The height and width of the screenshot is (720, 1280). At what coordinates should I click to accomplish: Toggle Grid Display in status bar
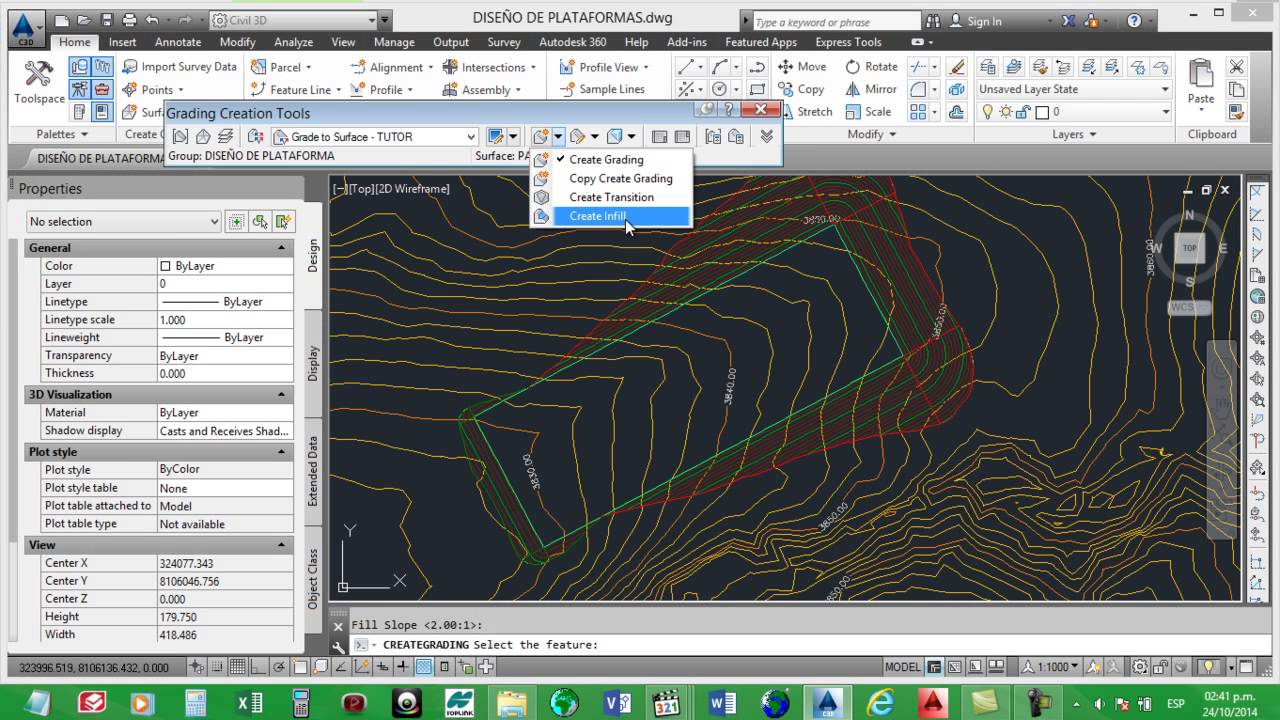coord(238,667)
